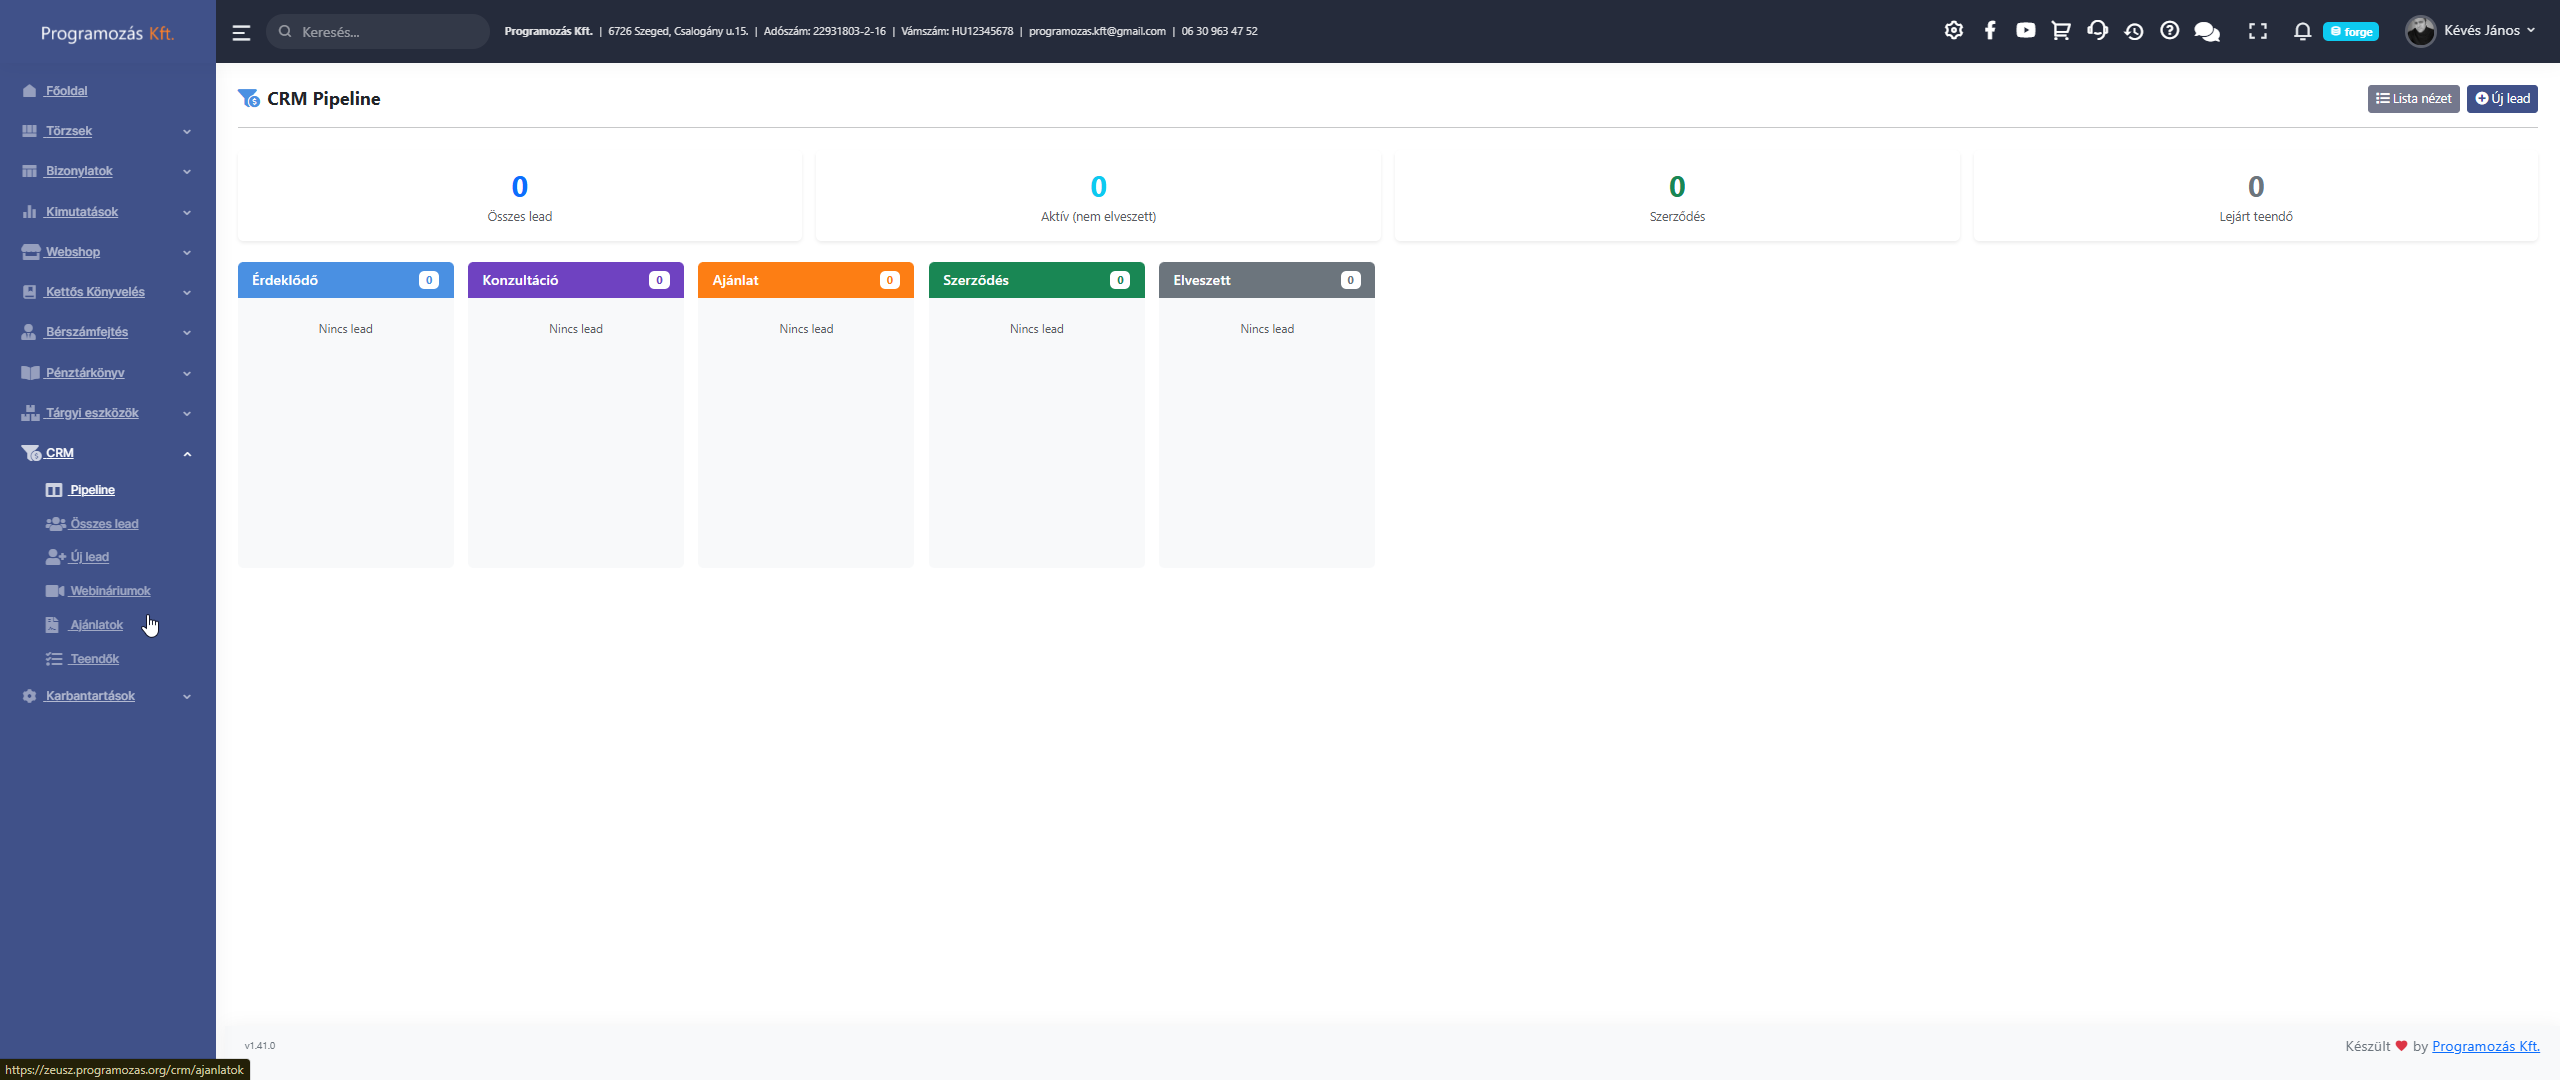Click the Elveszett column header

coord(1266,280)
